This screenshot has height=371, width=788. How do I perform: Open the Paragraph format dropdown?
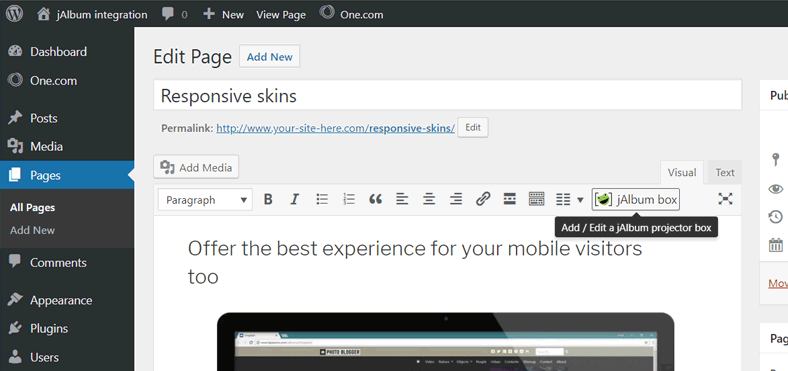[205, 200]
